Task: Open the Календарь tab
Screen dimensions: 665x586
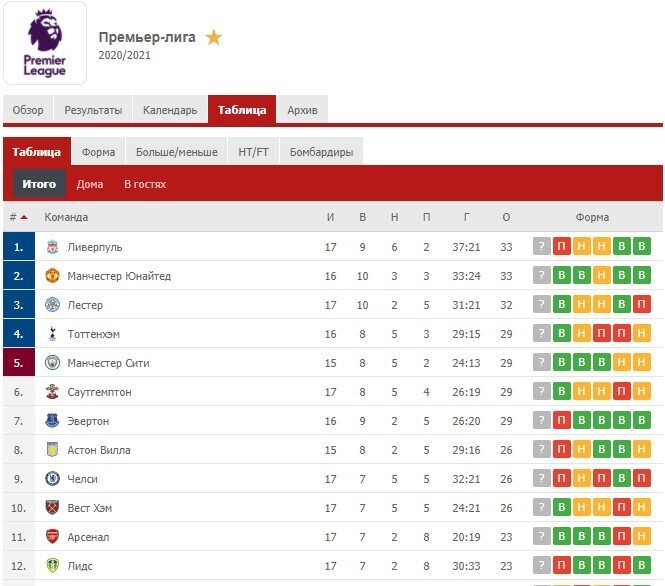Action: pos(170,110)
